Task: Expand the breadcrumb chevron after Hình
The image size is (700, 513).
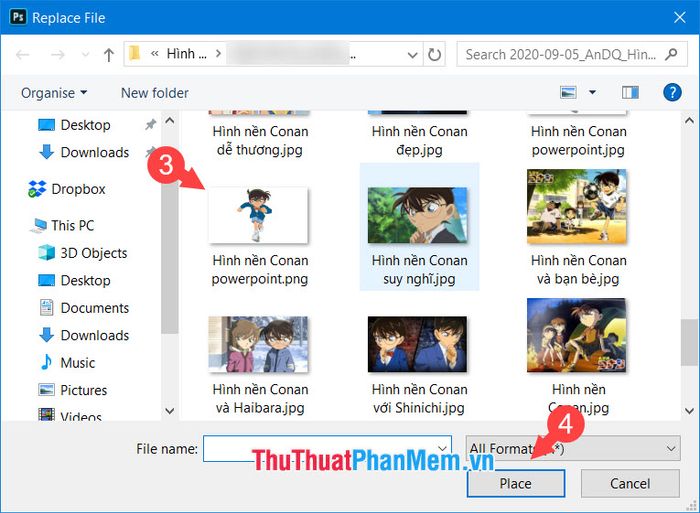Action: 218,54
